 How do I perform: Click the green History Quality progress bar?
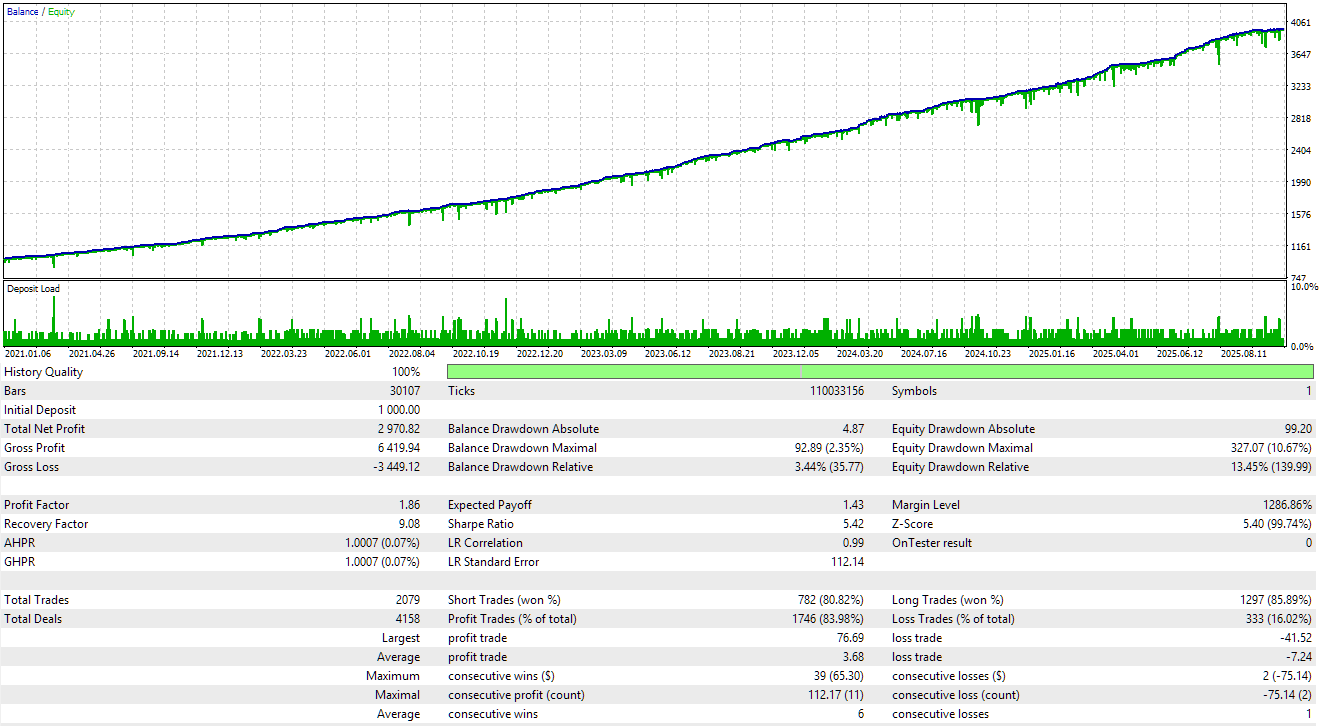coord(881,372)
